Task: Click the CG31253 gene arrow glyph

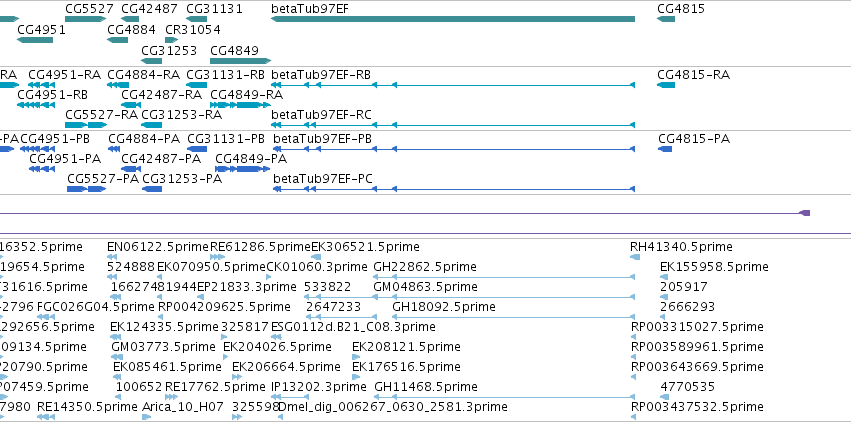Action: 151,61
